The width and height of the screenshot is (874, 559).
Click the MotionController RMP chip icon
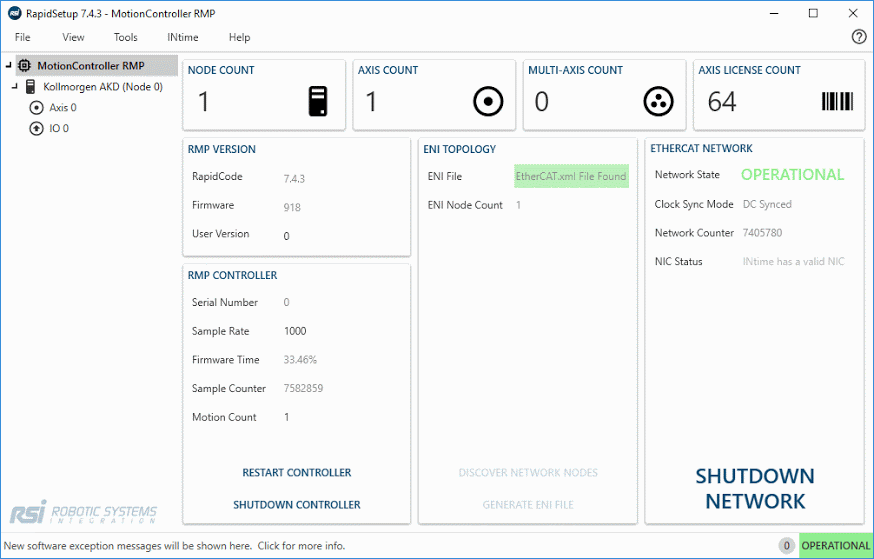tap(25, 66)
